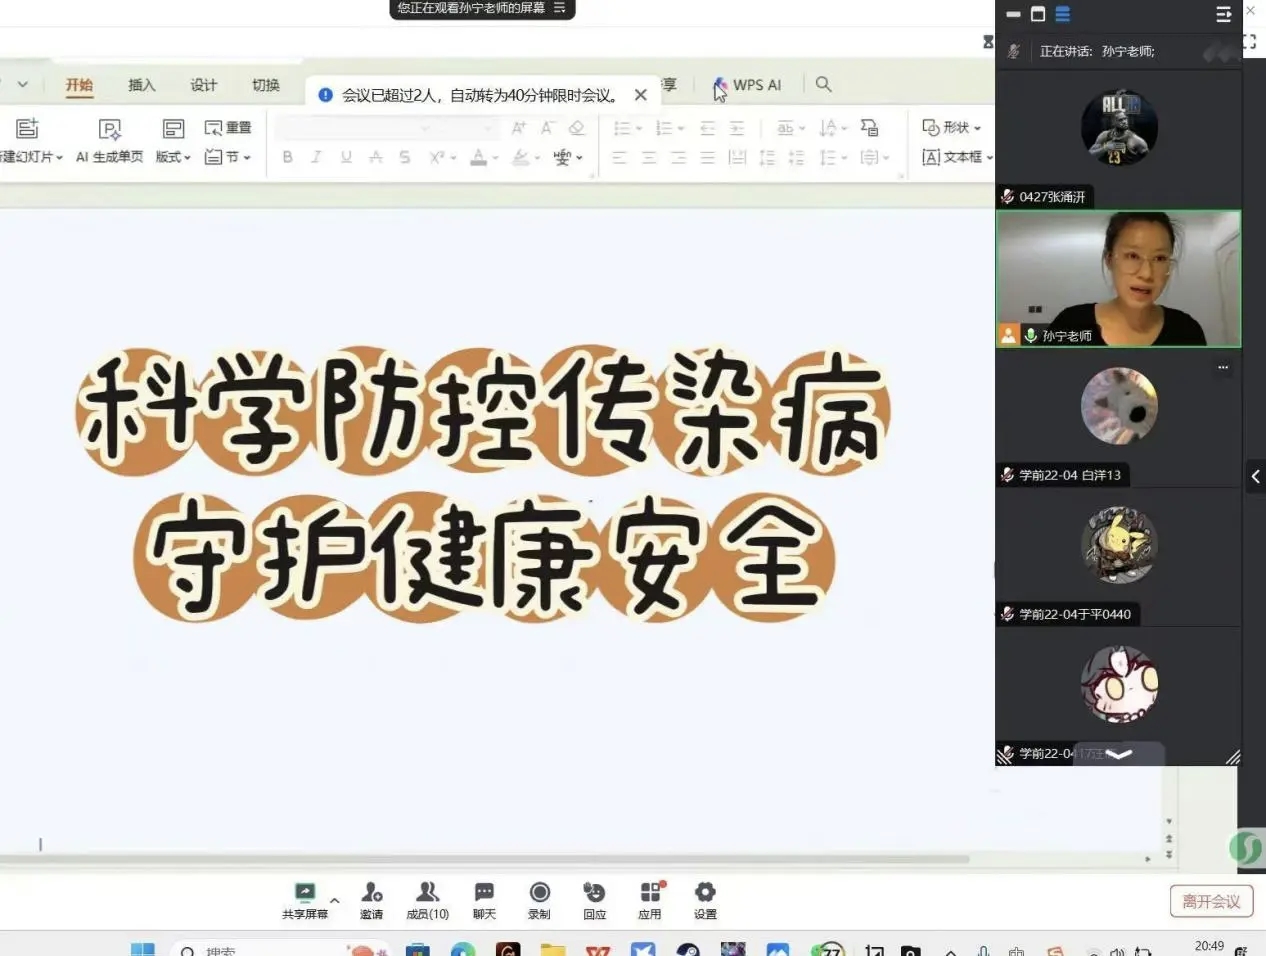Screen dimensions: 1266x956
Task: Switch to the 插入 ribbon tab
Action: coord(142,85)
